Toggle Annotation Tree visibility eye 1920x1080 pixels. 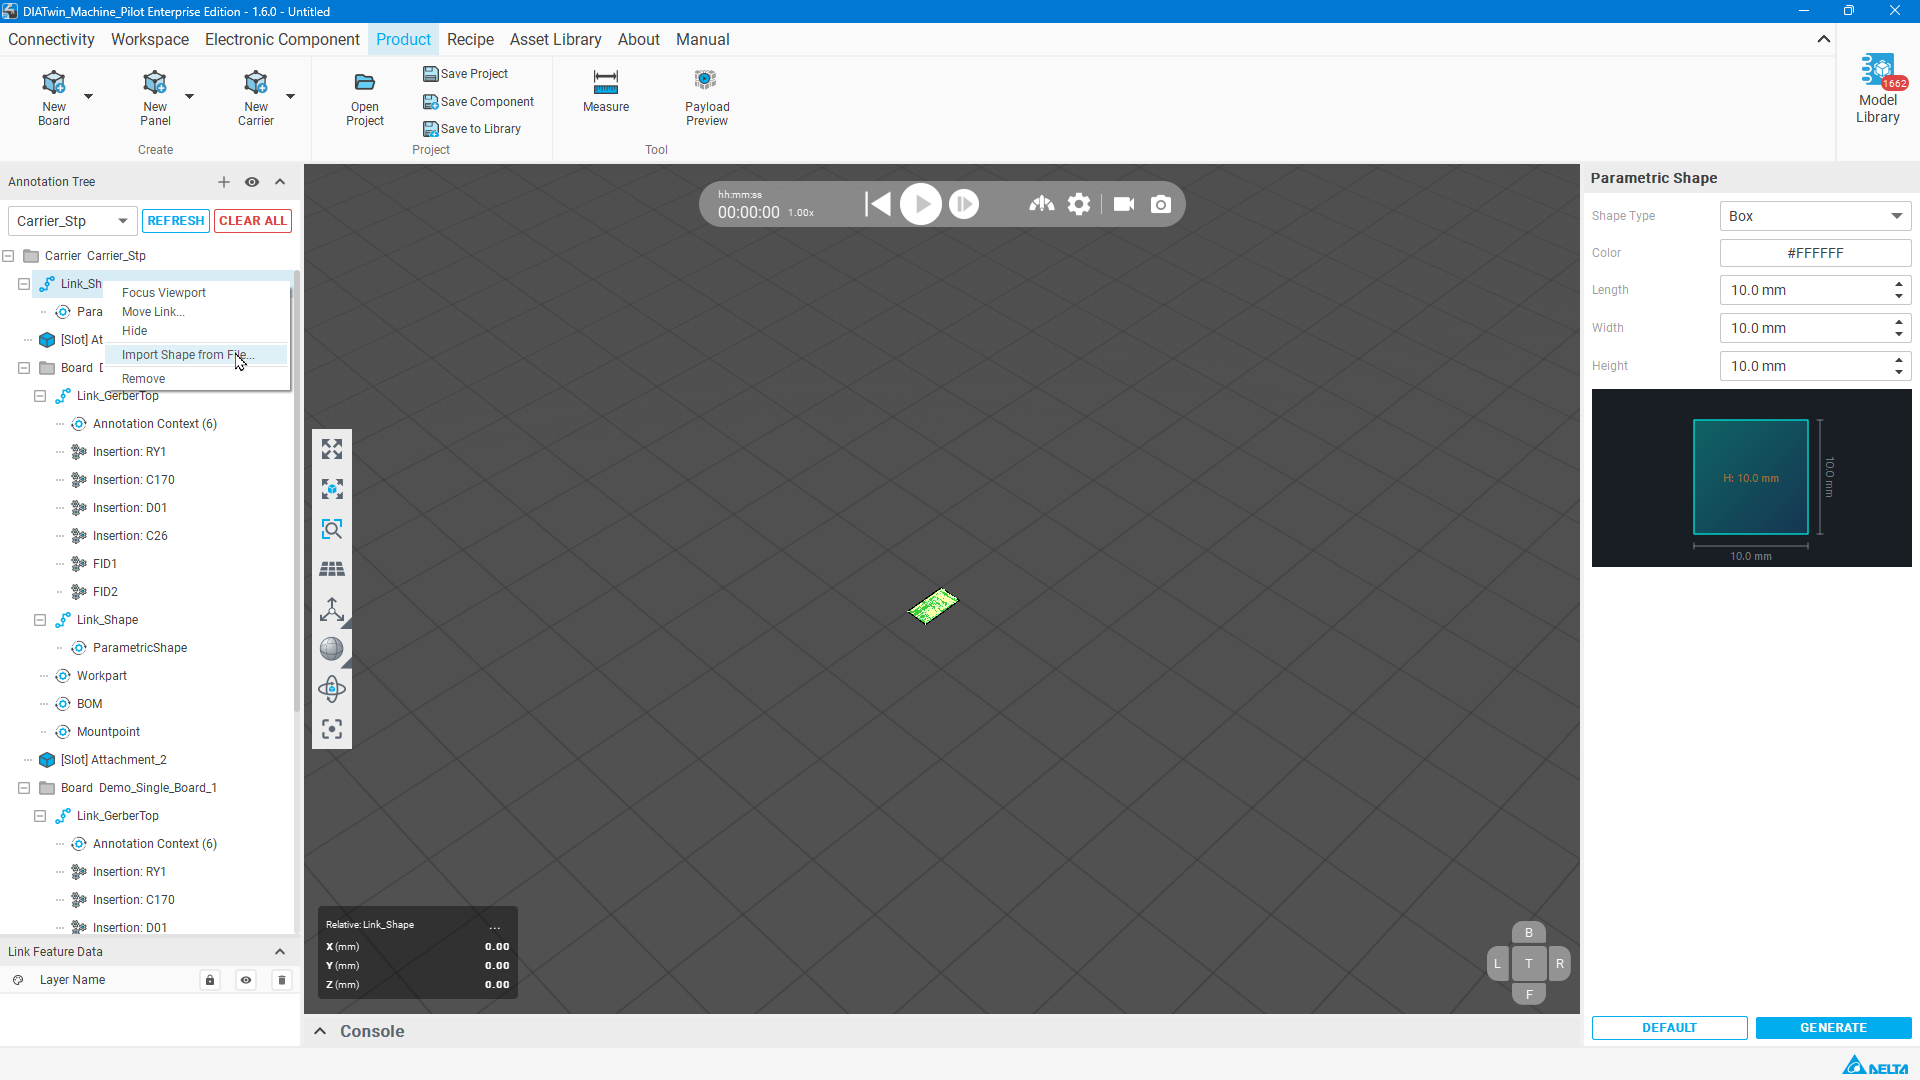pyautogui.click(x=252, y=182)
